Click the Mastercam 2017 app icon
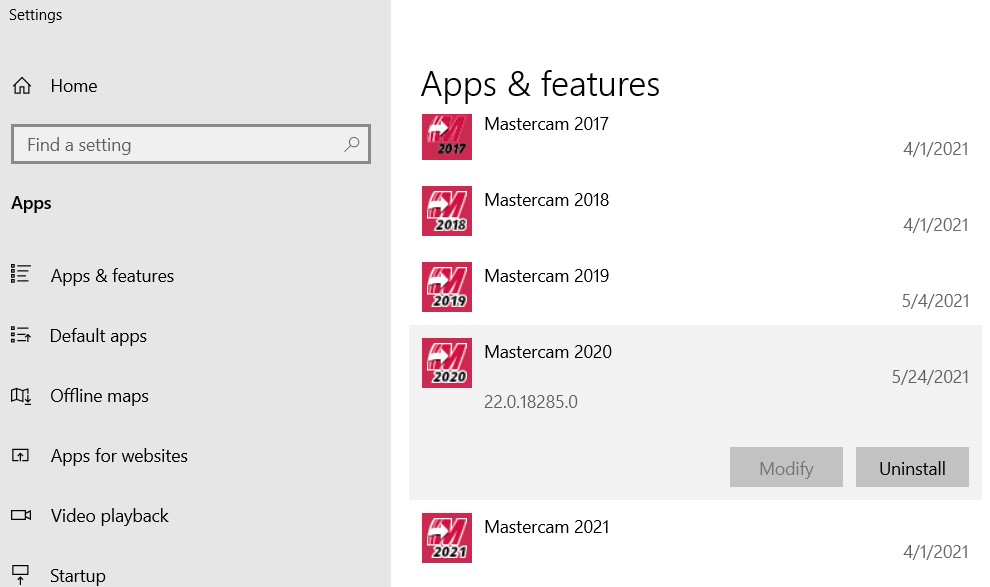This screenshot has width=990, height=587. coord(447,137)
